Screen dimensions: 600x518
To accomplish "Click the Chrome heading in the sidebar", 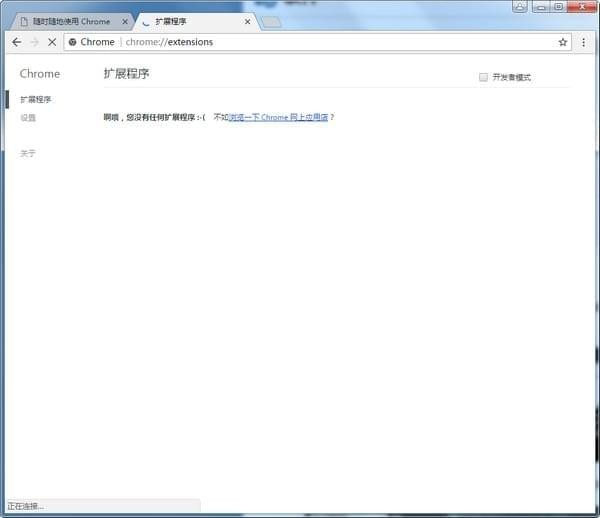I will point(40,74).
